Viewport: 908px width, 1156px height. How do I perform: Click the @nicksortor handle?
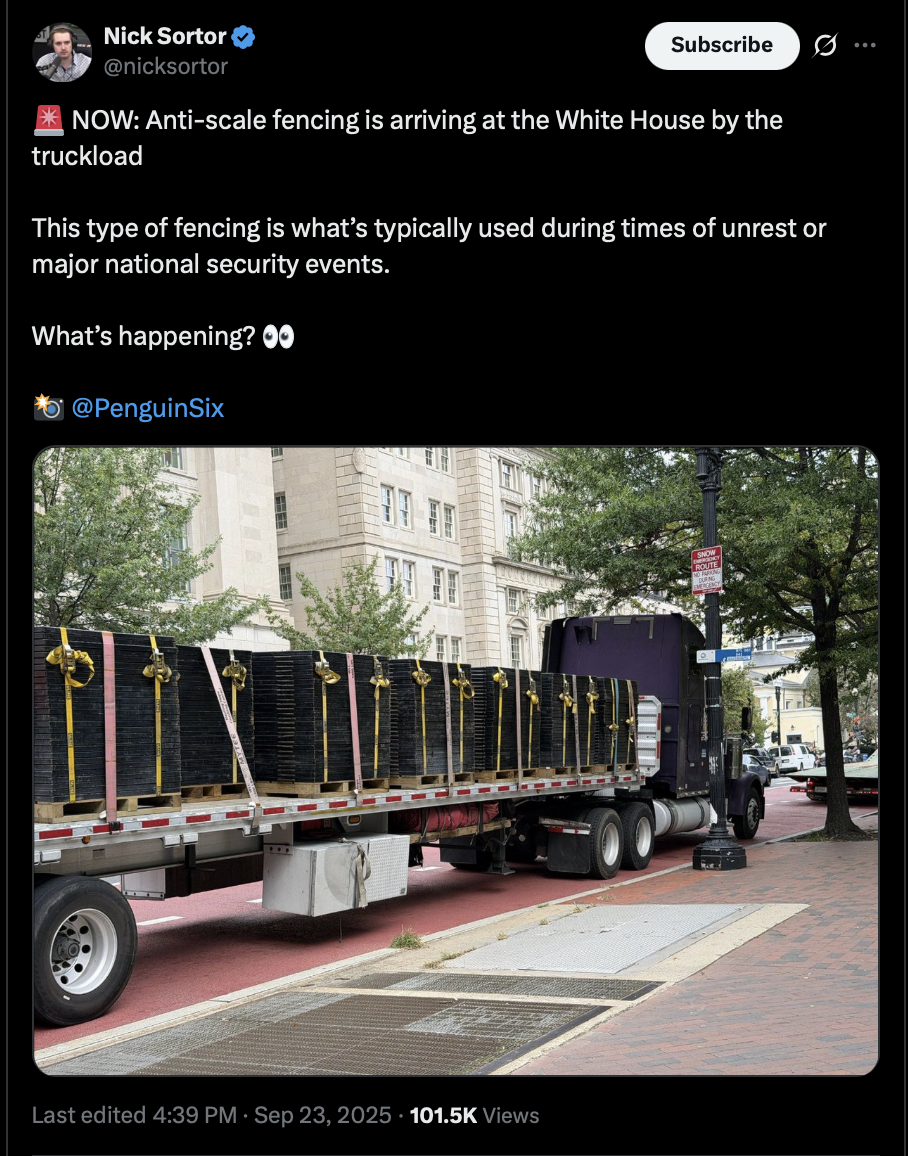coord(166,66)
